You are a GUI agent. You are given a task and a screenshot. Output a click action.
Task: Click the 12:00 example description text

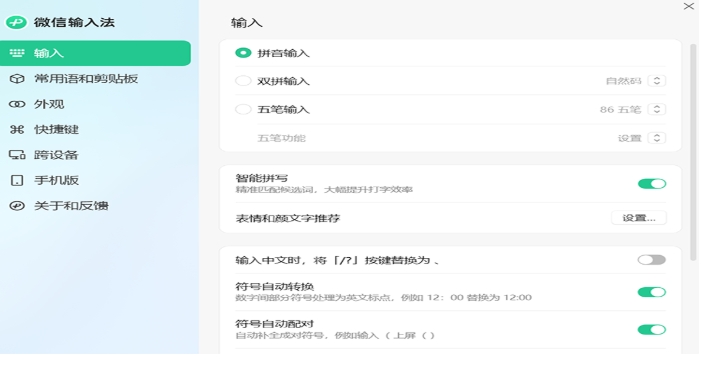384,298
